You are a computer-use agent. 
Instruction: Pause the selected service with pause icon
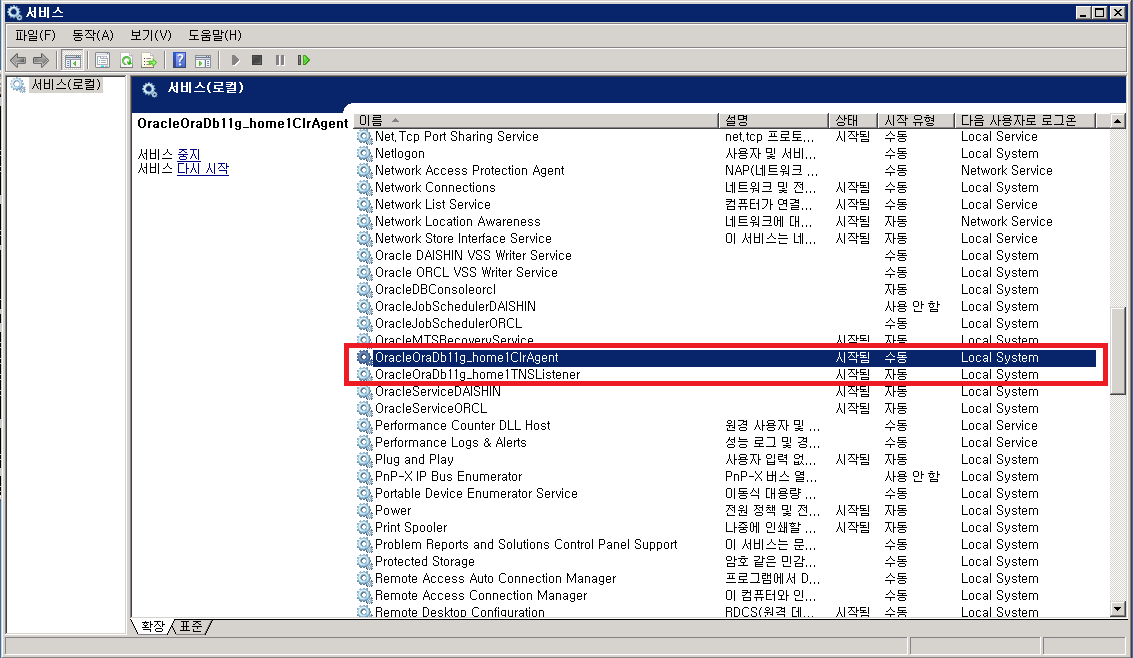[280, 60]
